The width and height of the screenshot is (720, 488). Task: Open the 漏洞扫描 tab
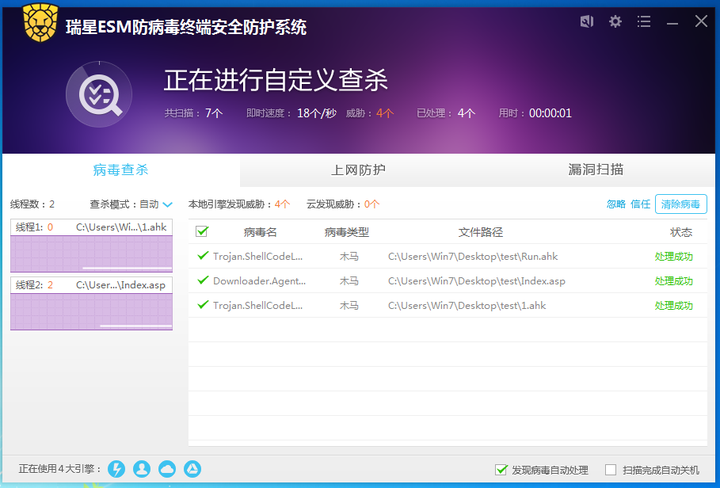point(596,170)
